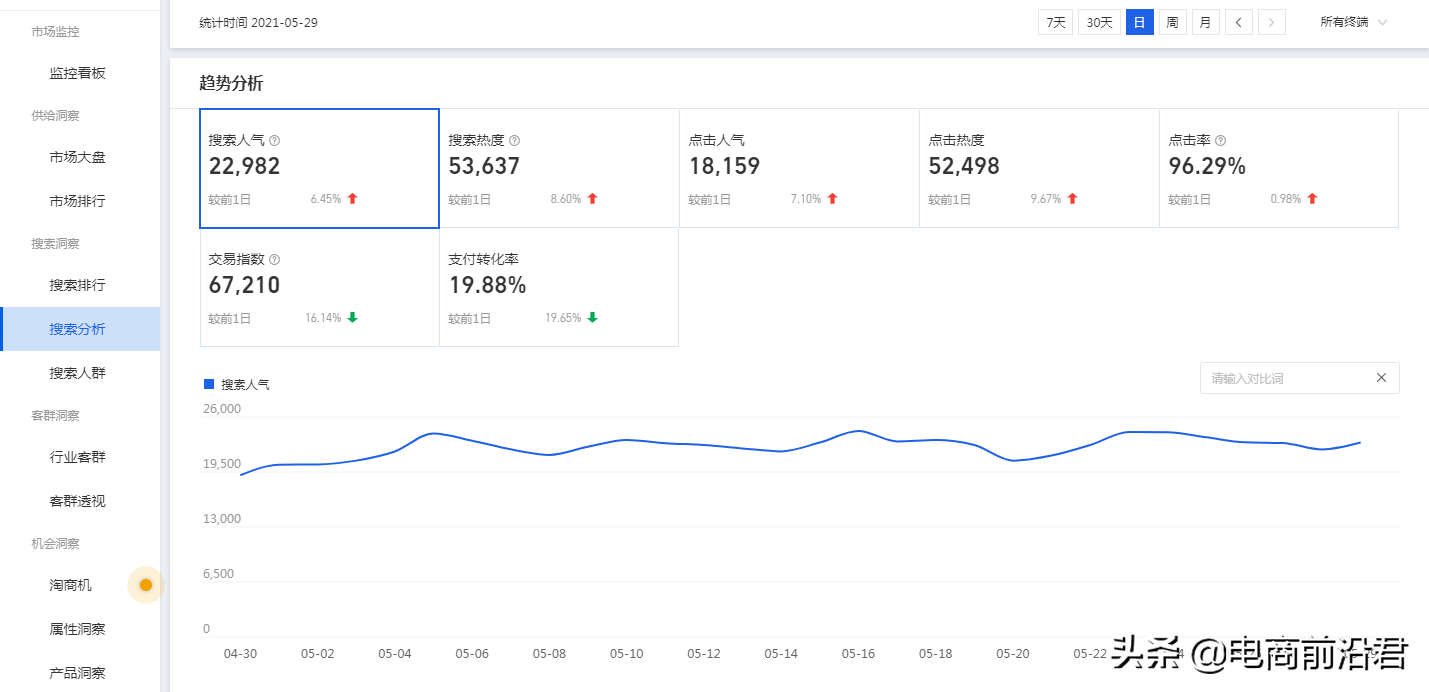Screen dimensions: 1429x692
Task: Select the 点击热度 metric card
Action: 1038,168
